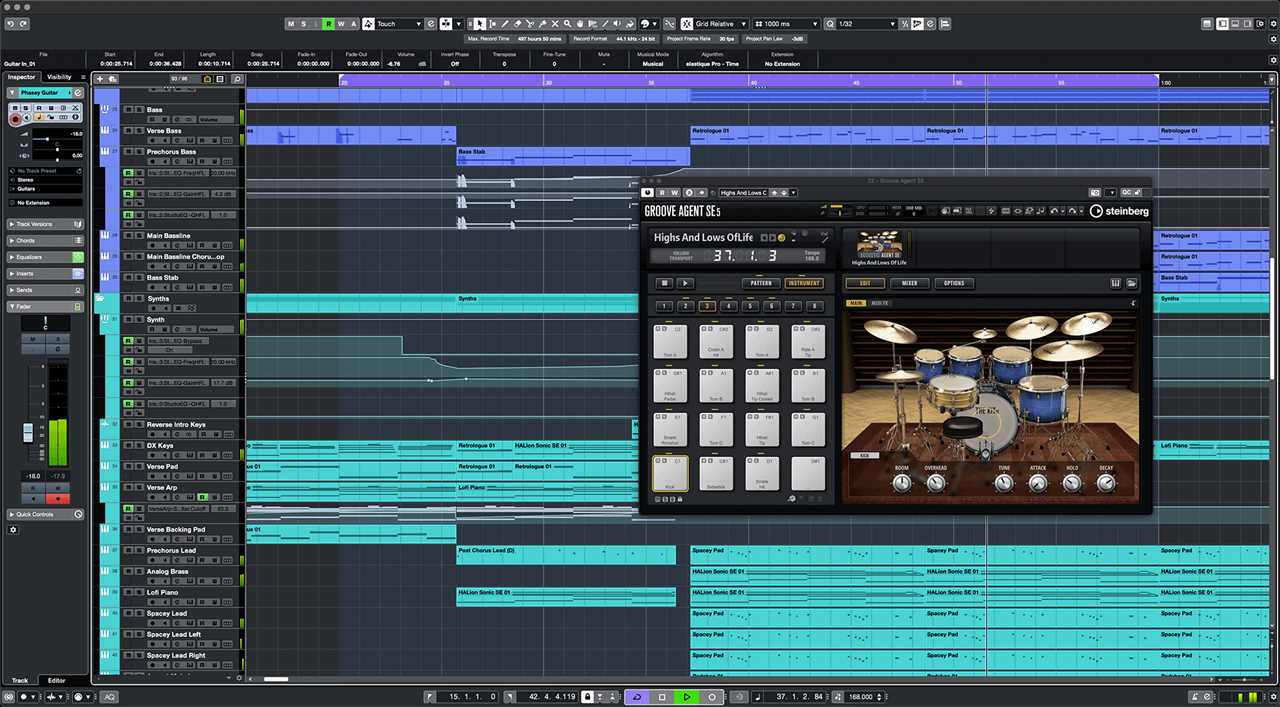This screenshot has width=1280, height=707.
Task: Select the Object Selection arrow tool
Action: point(480,23)
